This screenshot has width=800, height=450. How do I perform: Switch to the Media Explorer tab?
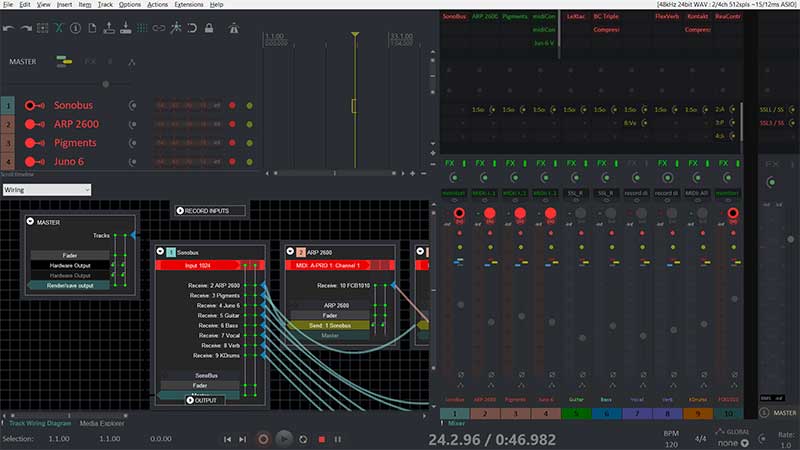tap(103, 423)
